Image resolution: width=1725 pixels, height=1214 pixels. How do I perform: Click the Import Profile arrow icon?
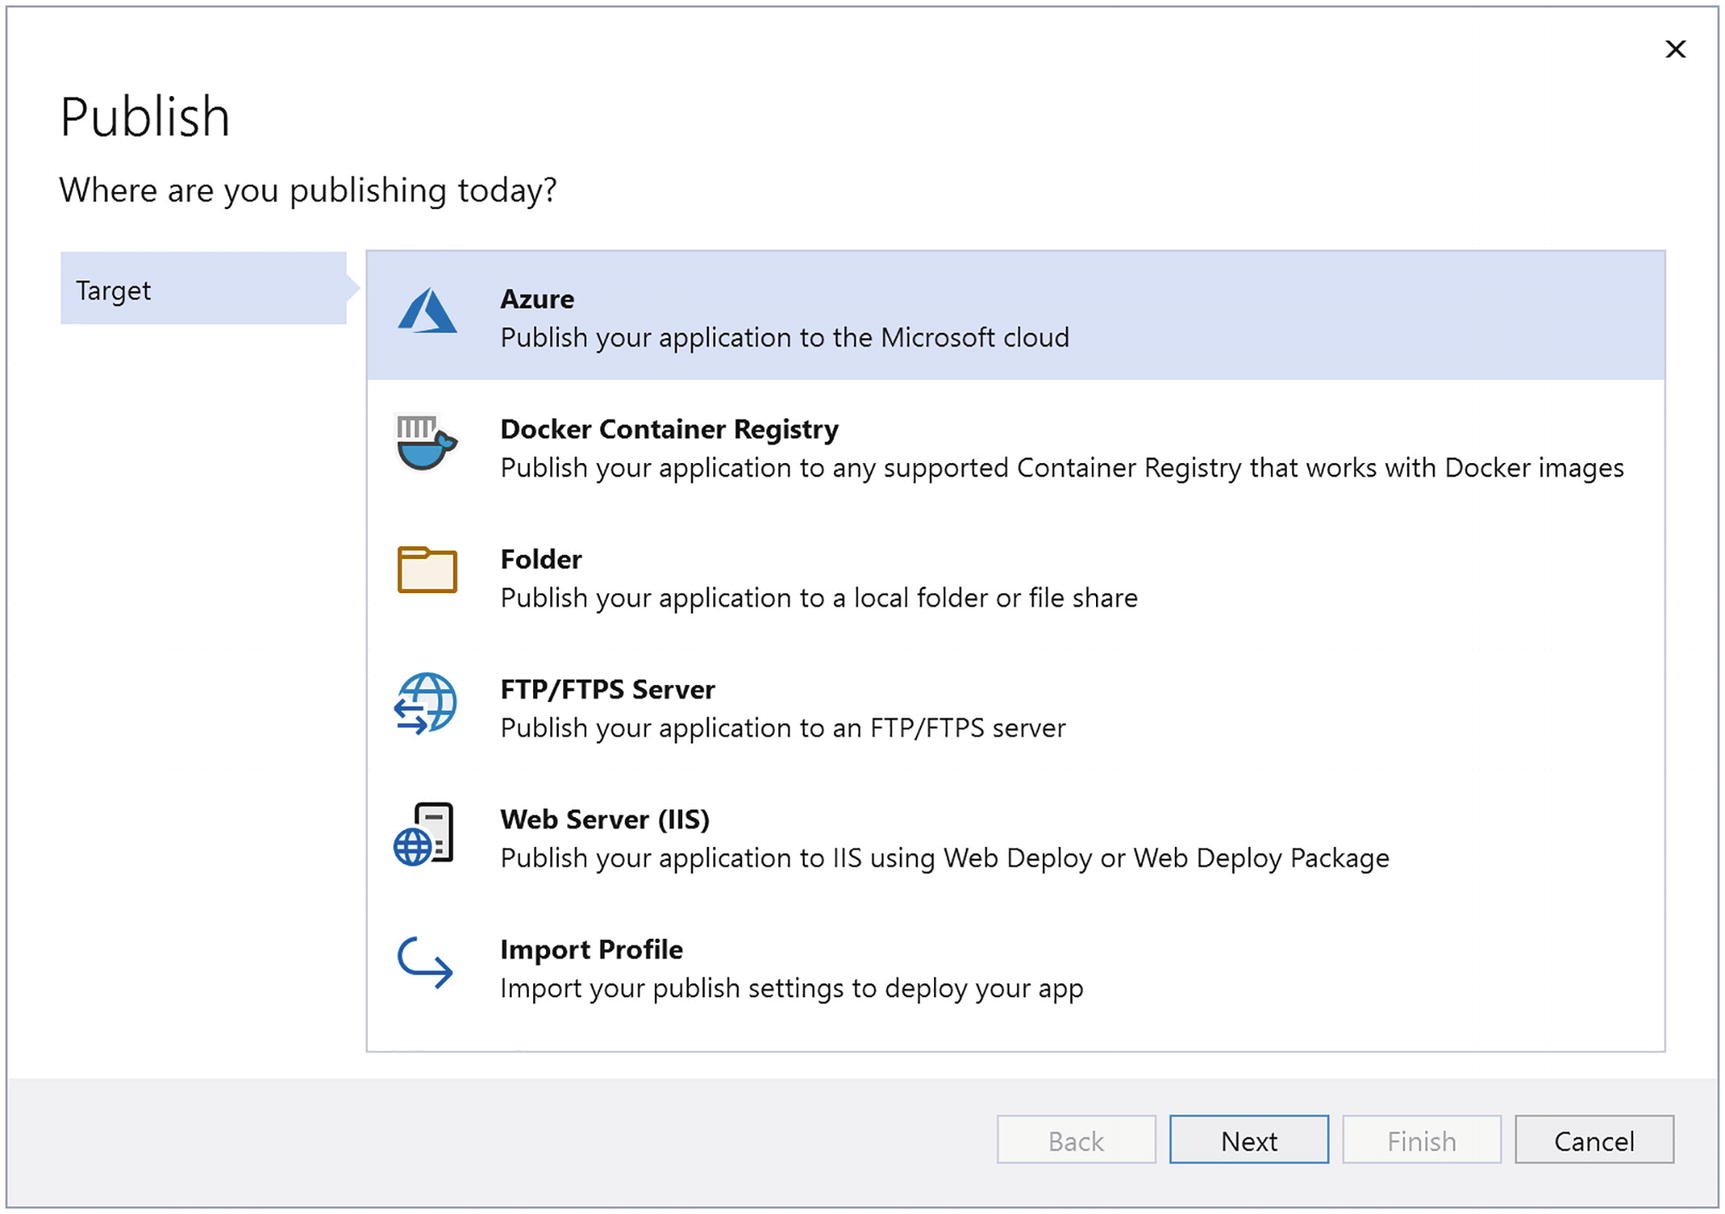[x=425, y=962]
